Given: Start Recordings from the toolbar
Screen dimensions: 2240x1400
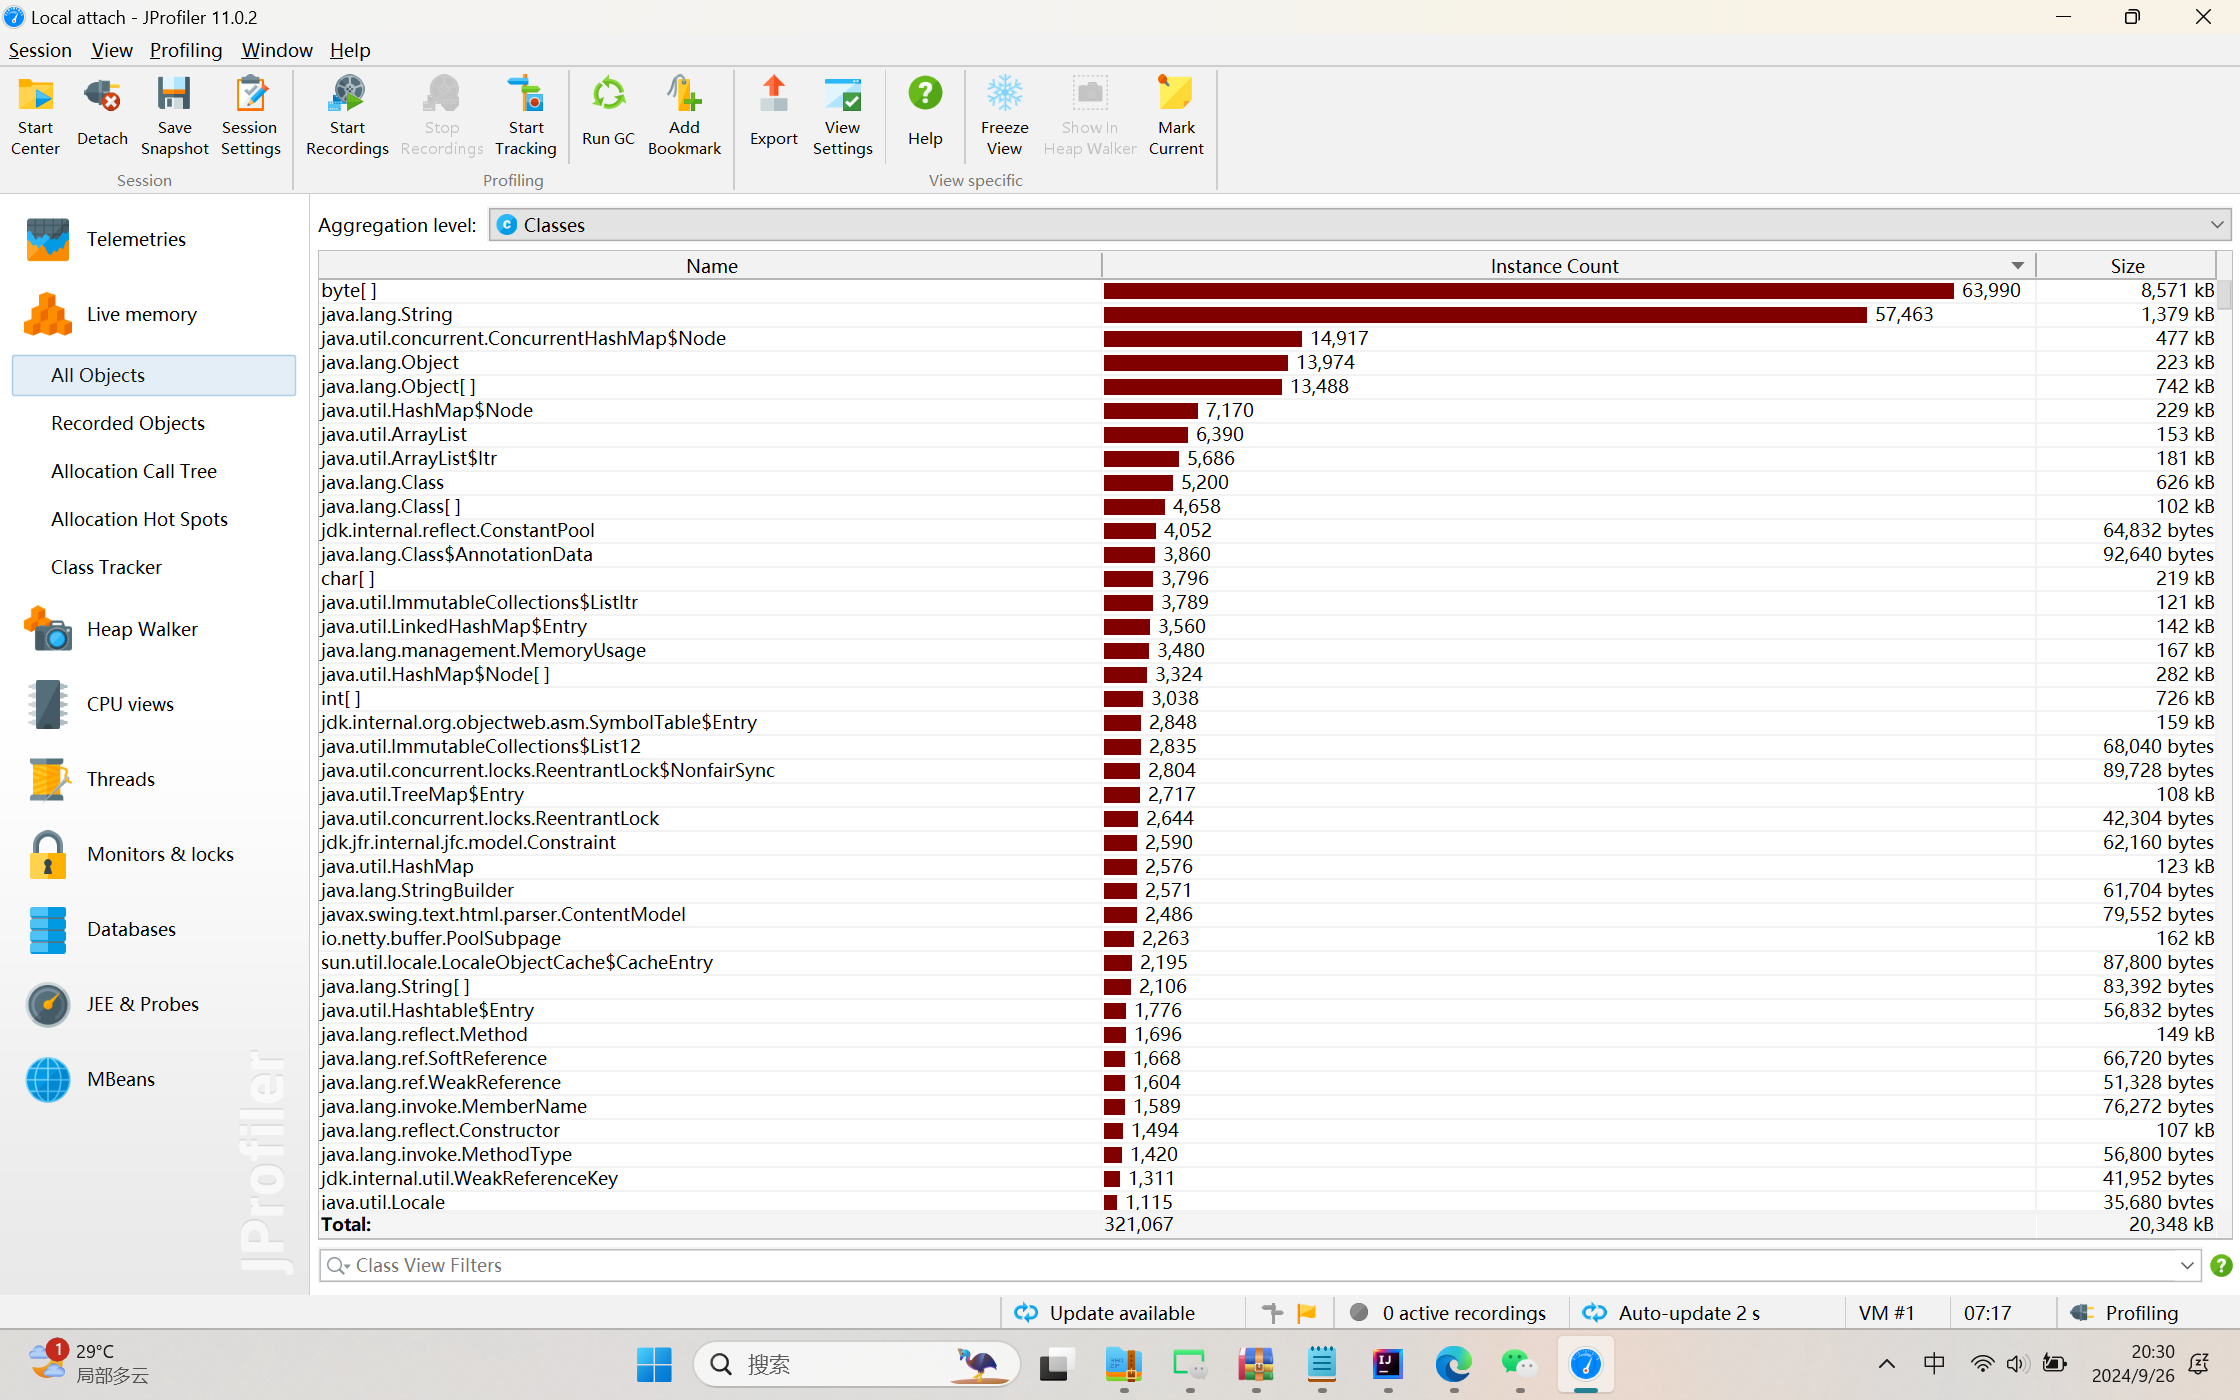Looking at the screenshot, I should [x=347, y=116].
